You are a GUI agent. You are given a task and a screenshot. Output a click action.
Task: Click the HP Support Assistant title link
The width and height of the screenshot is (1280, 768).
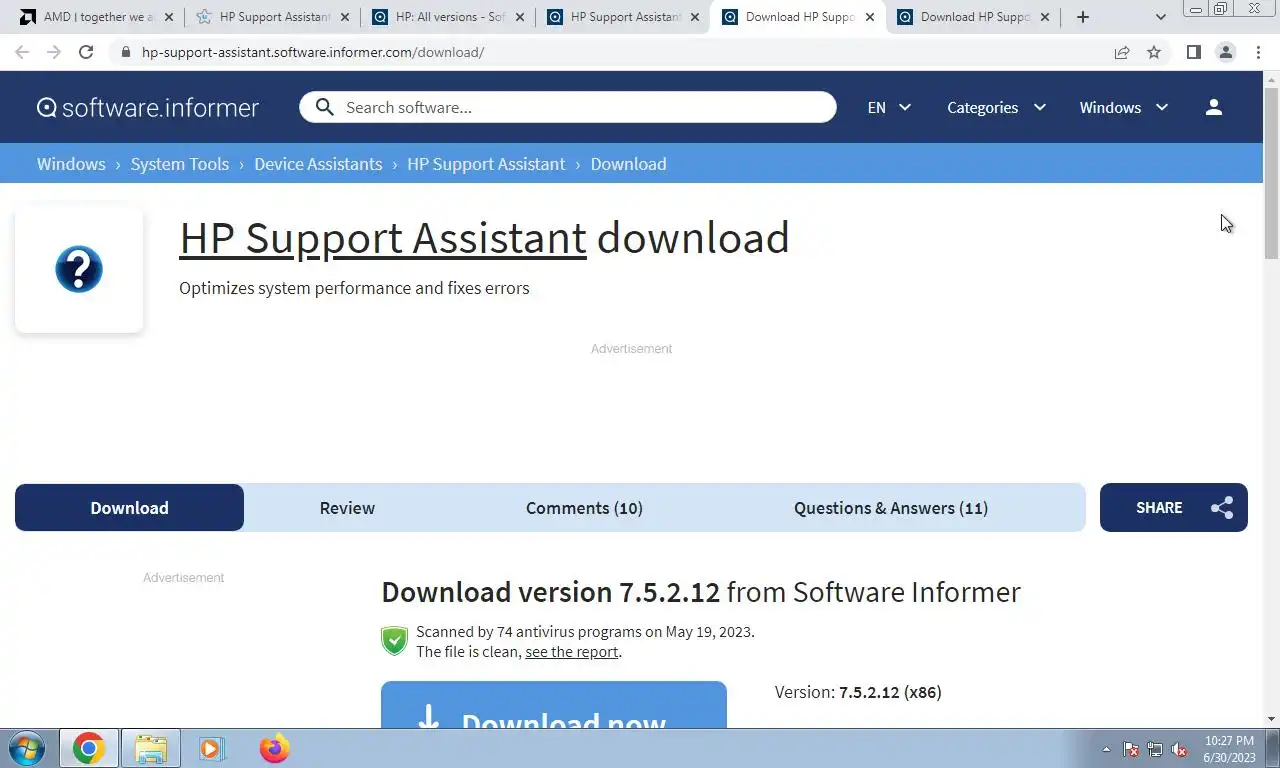click(x=383, y=238)
